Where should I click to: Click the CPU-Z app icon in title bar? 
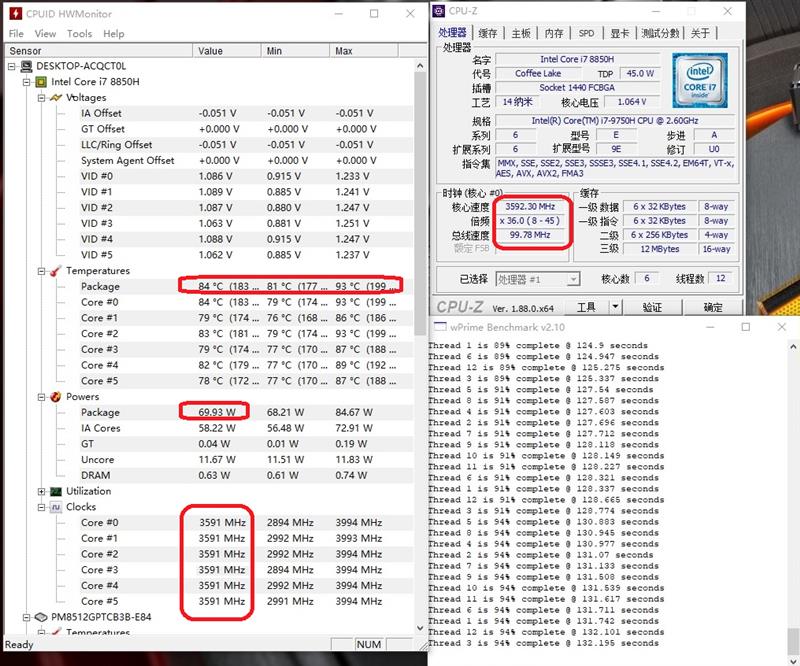tap(439, 11)
